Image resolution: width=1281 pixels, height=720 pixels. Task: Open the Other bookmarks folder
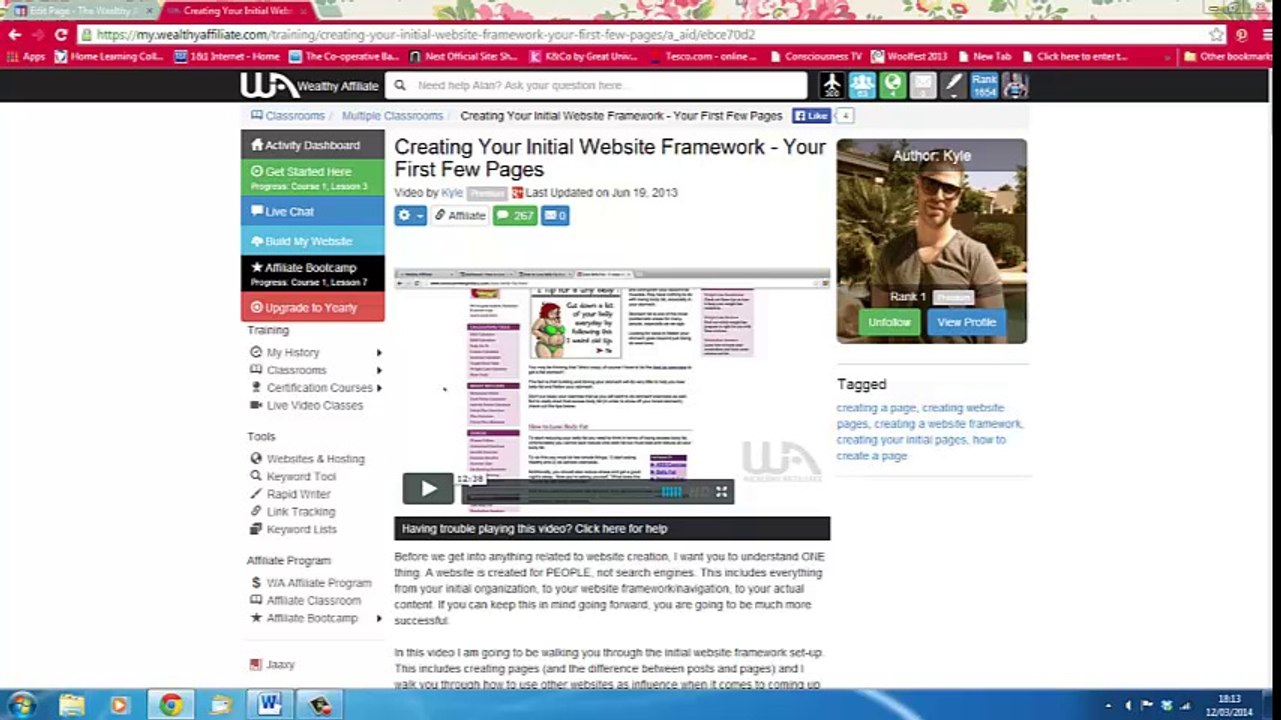pyautogui.click(x=1228, y=57)
